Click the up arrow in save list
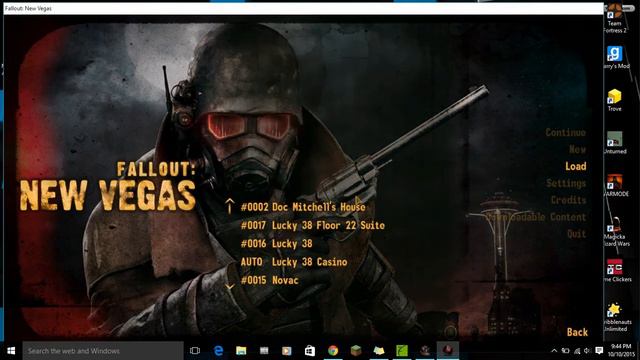 pyautogui.click(x=229, y=206)
